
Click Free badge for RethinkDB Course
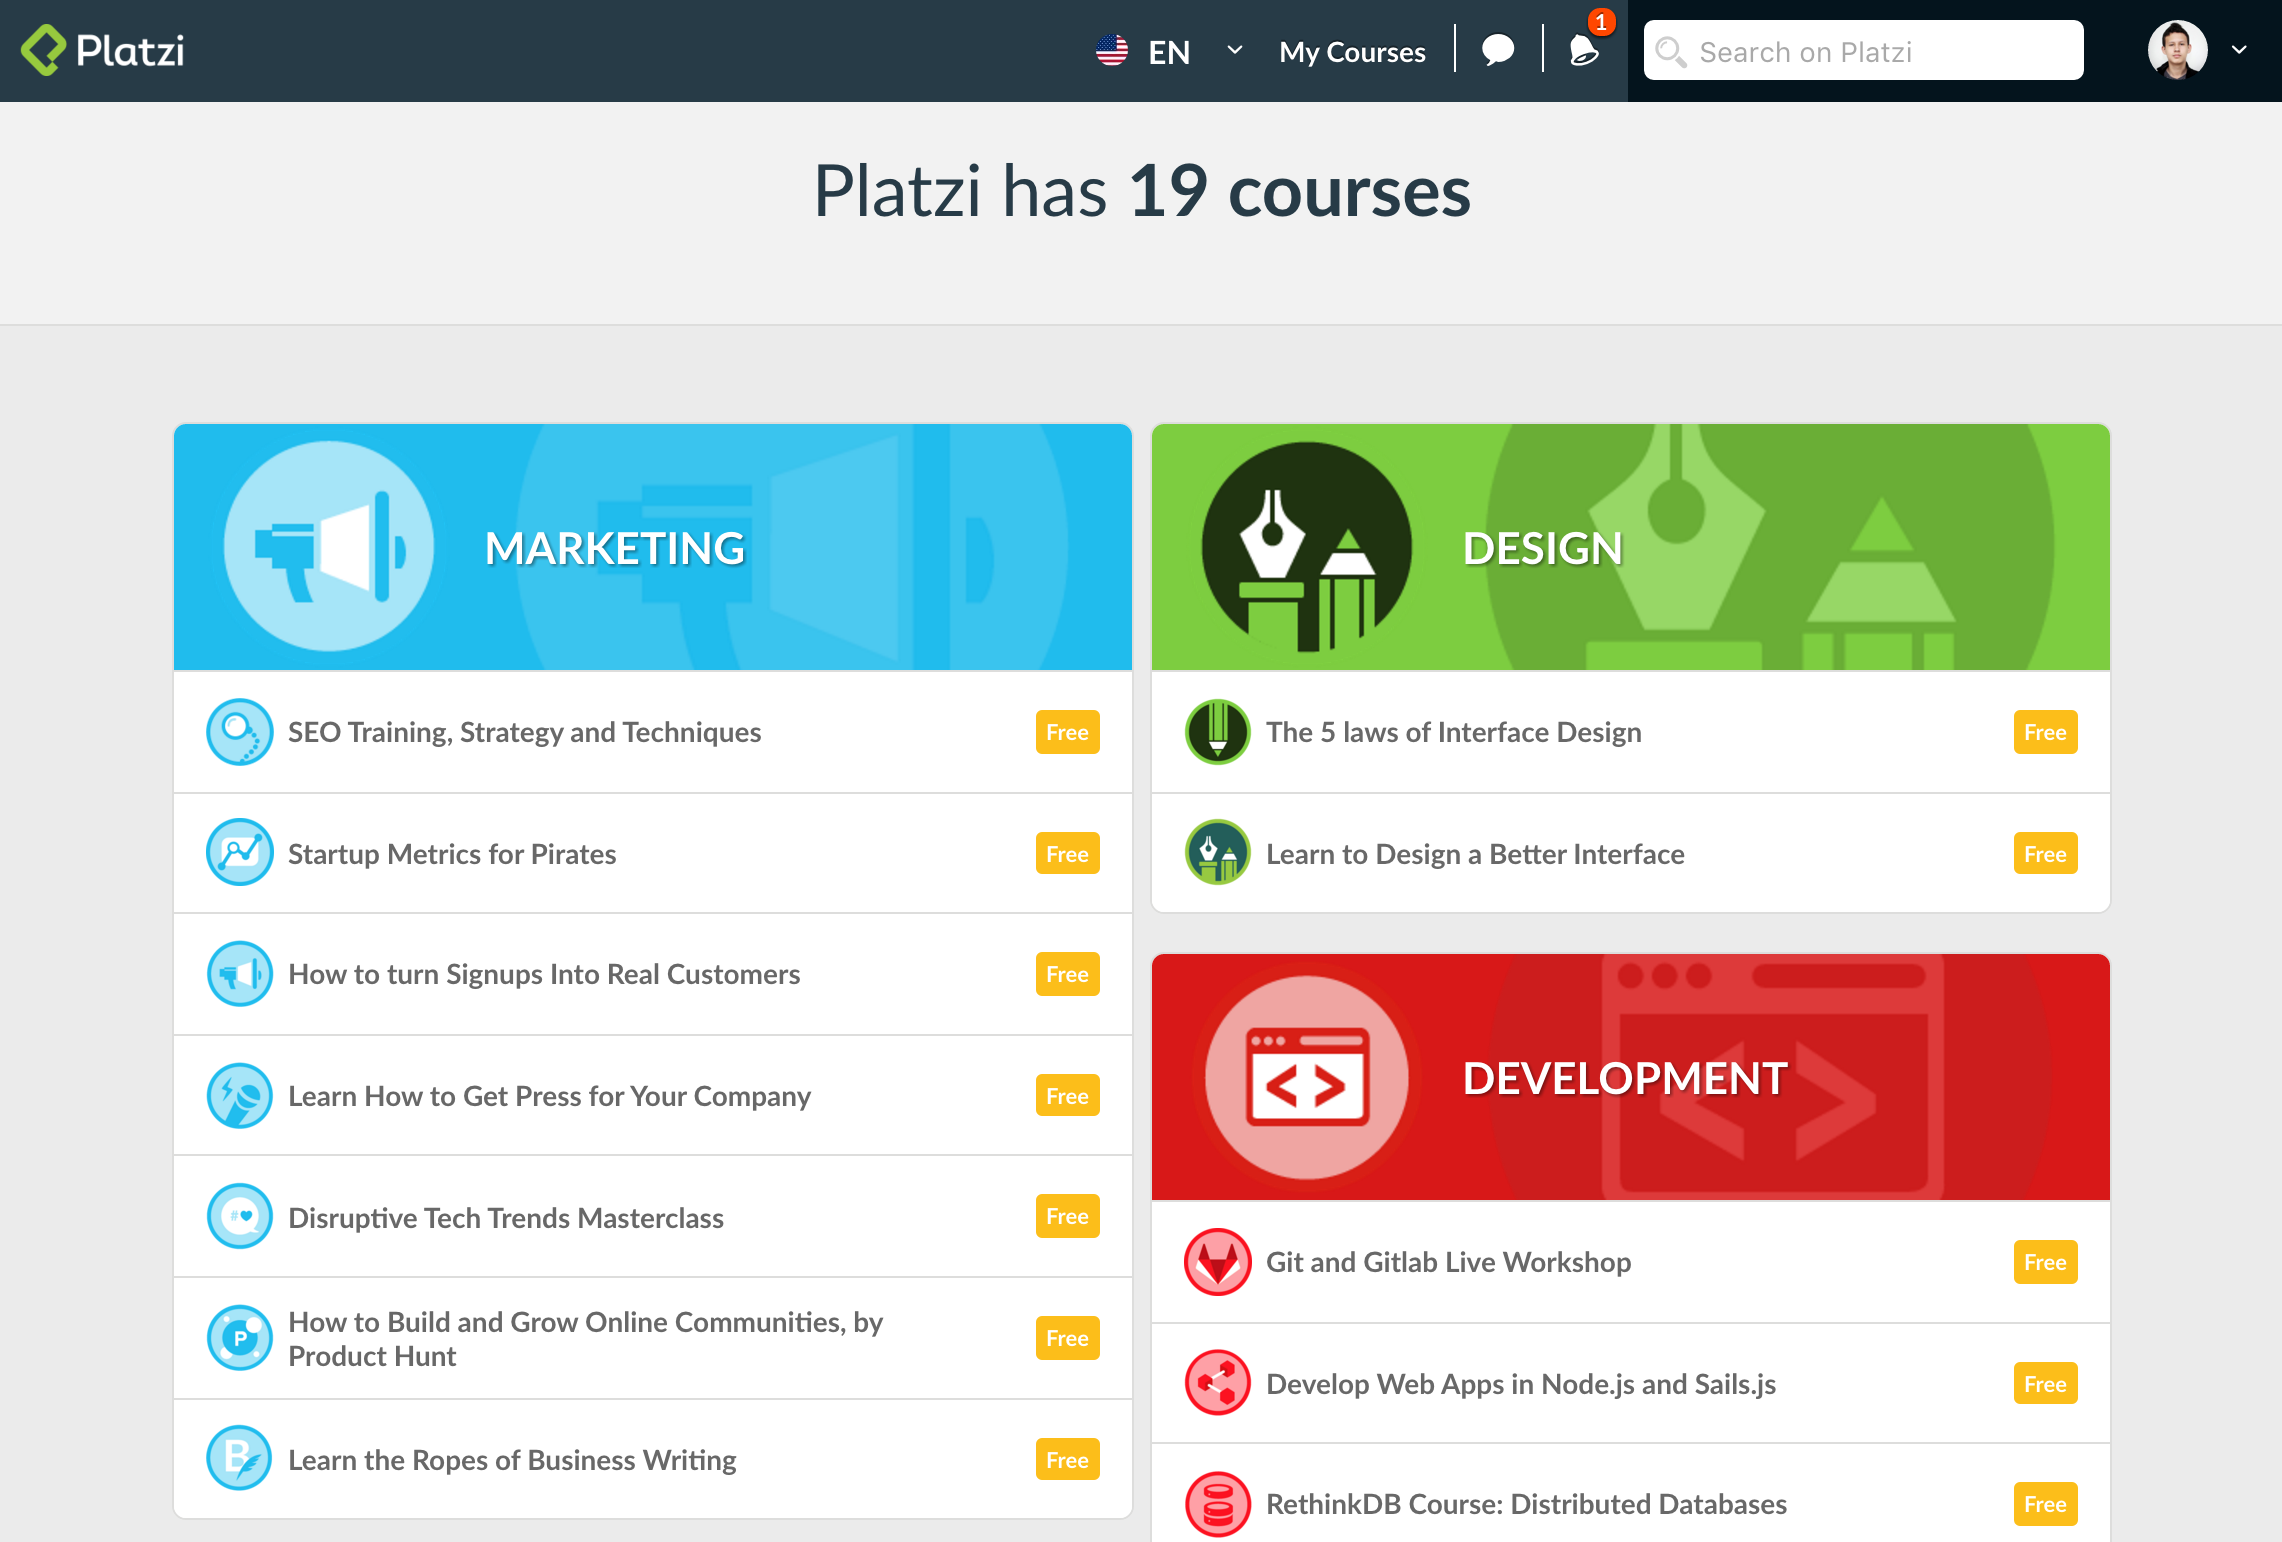pyautogui.click(x=2045, y=1504)
